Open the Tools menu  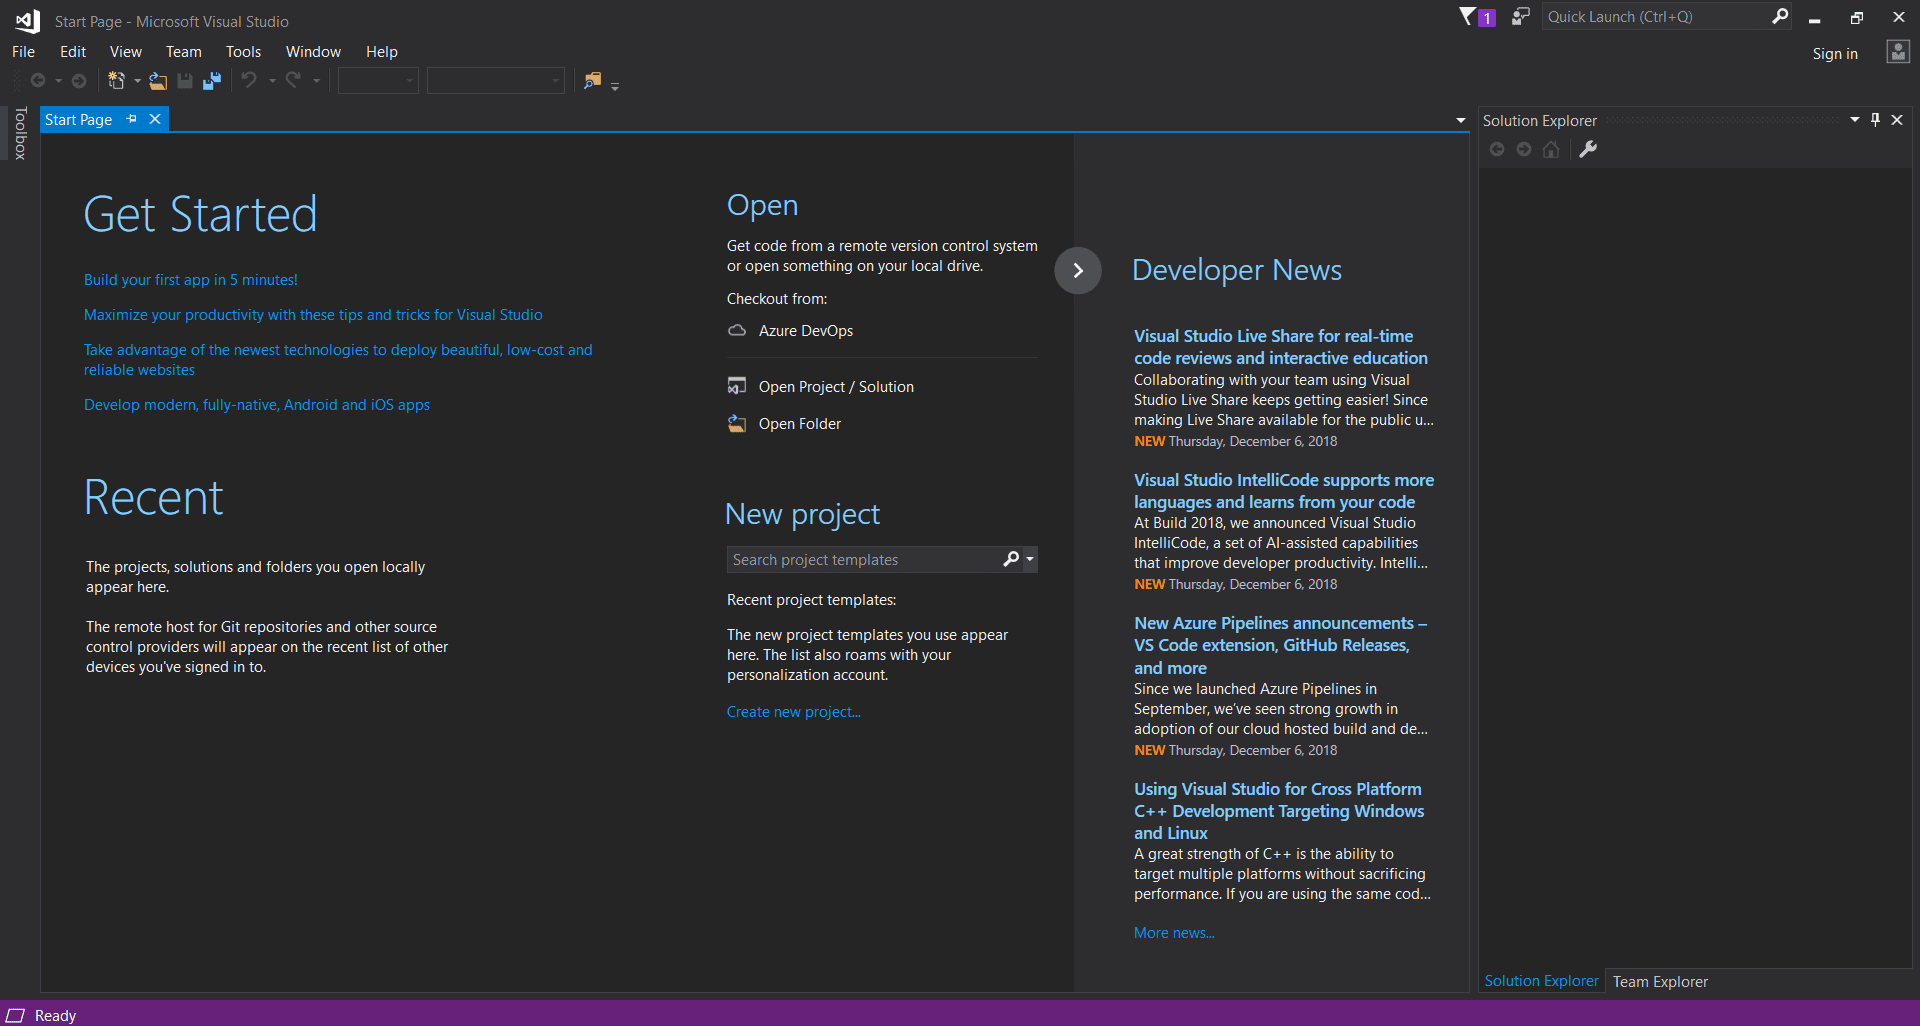click(x=243, y=52)
